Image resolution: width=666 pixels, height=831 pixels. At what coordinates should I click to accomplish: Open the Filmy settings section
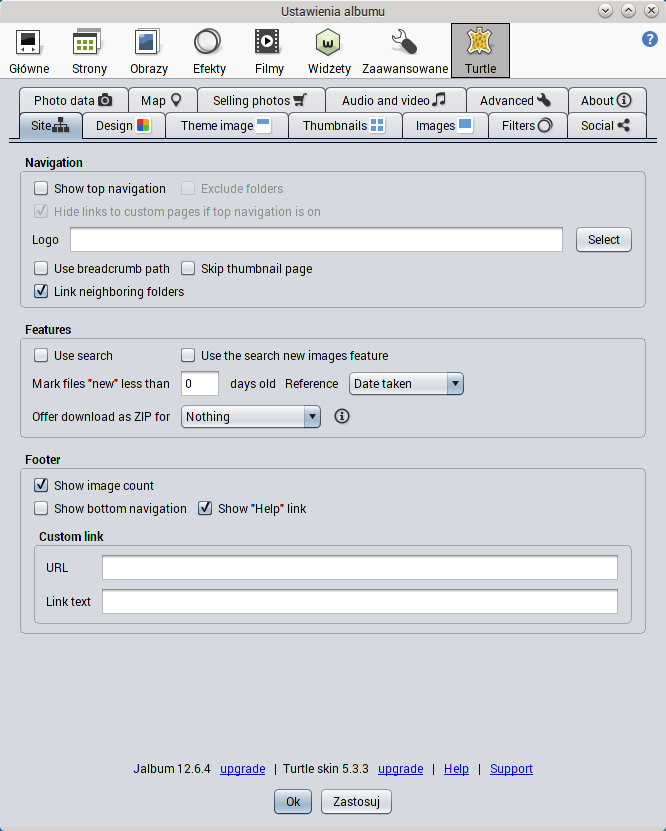tap(269, 51)
